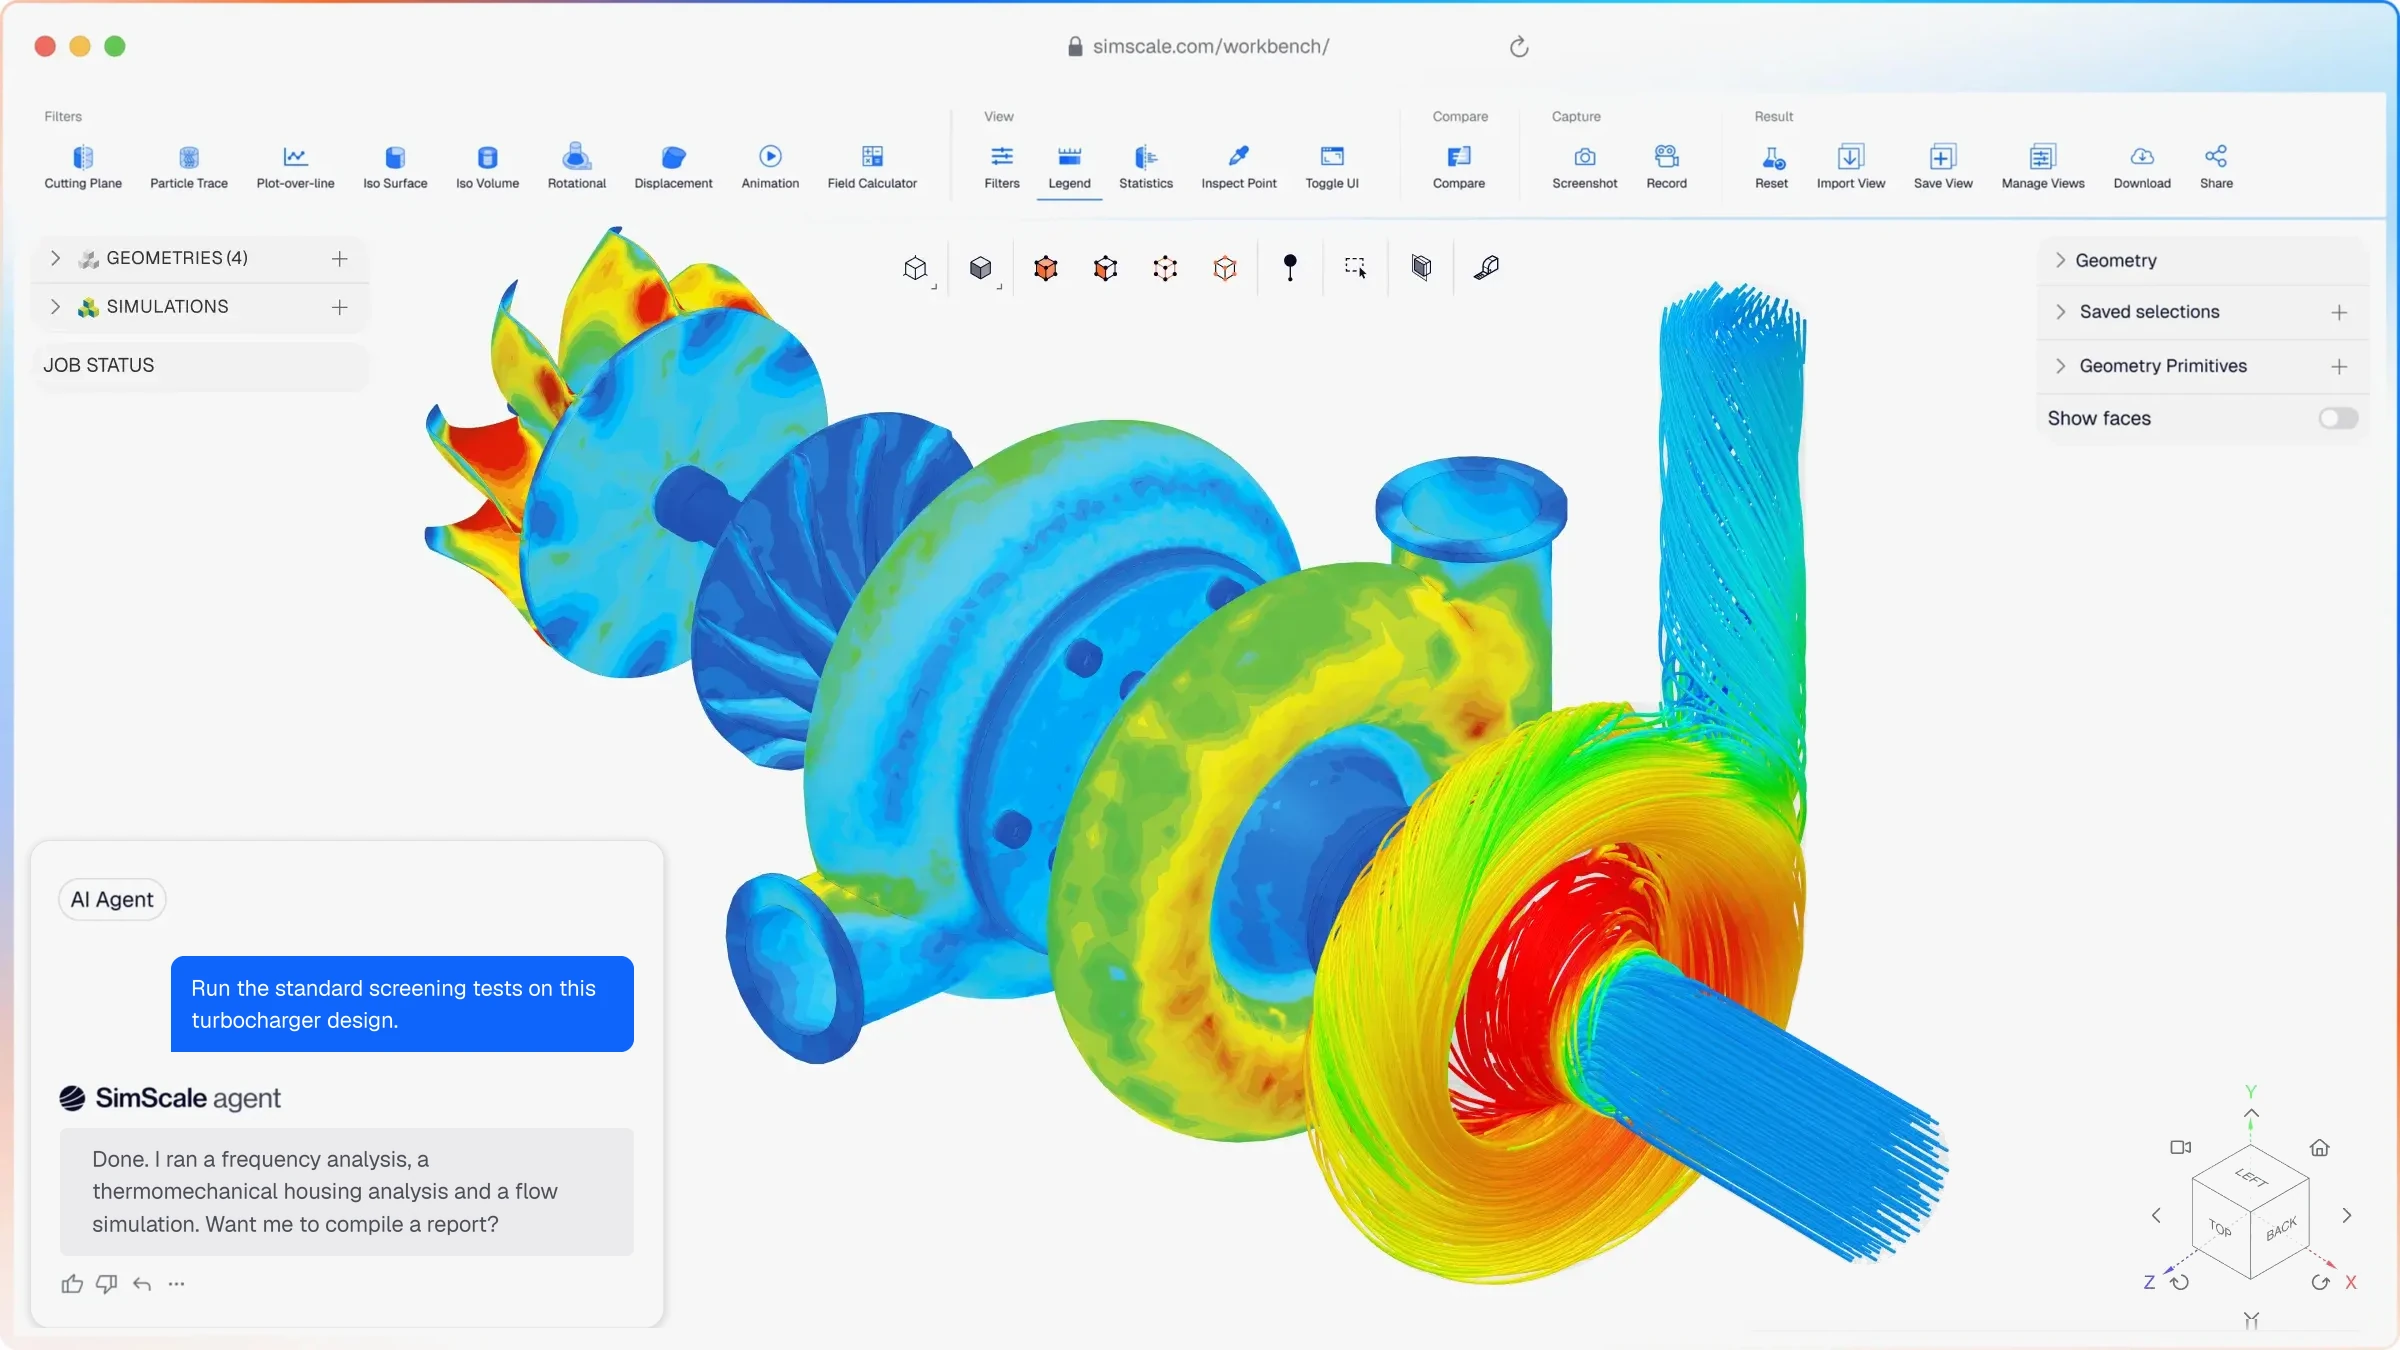Click Save View in toolbar
The width and height of the screenshot is (2400, 1350).
coord(1943,167)
